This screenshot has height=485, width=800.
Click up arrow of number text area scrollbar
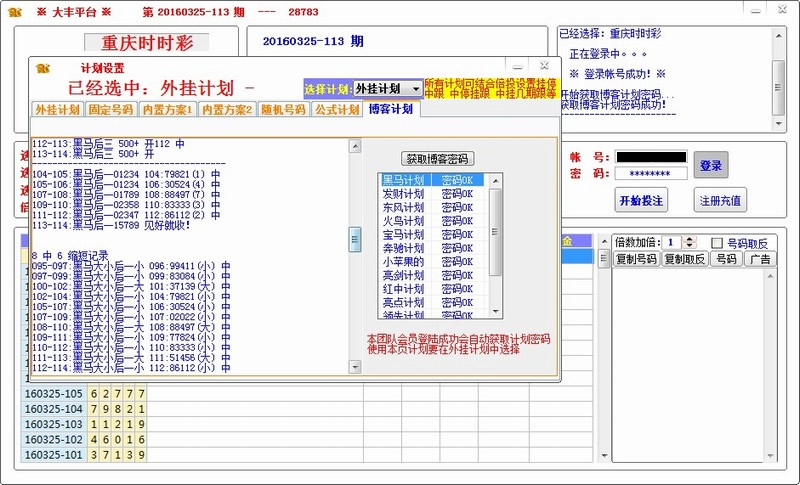click(x=770, y=276)
